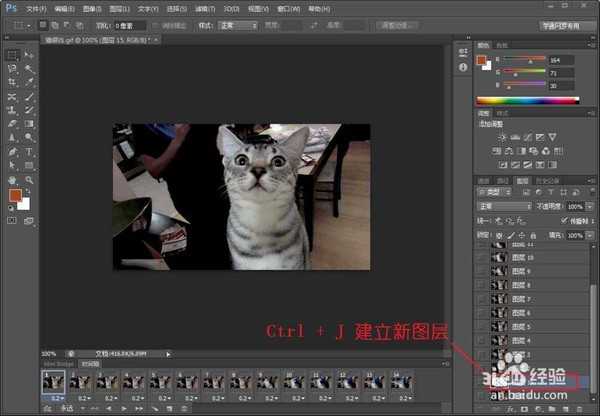
Task: Select the Crop tool
Action: pos(11,82)
